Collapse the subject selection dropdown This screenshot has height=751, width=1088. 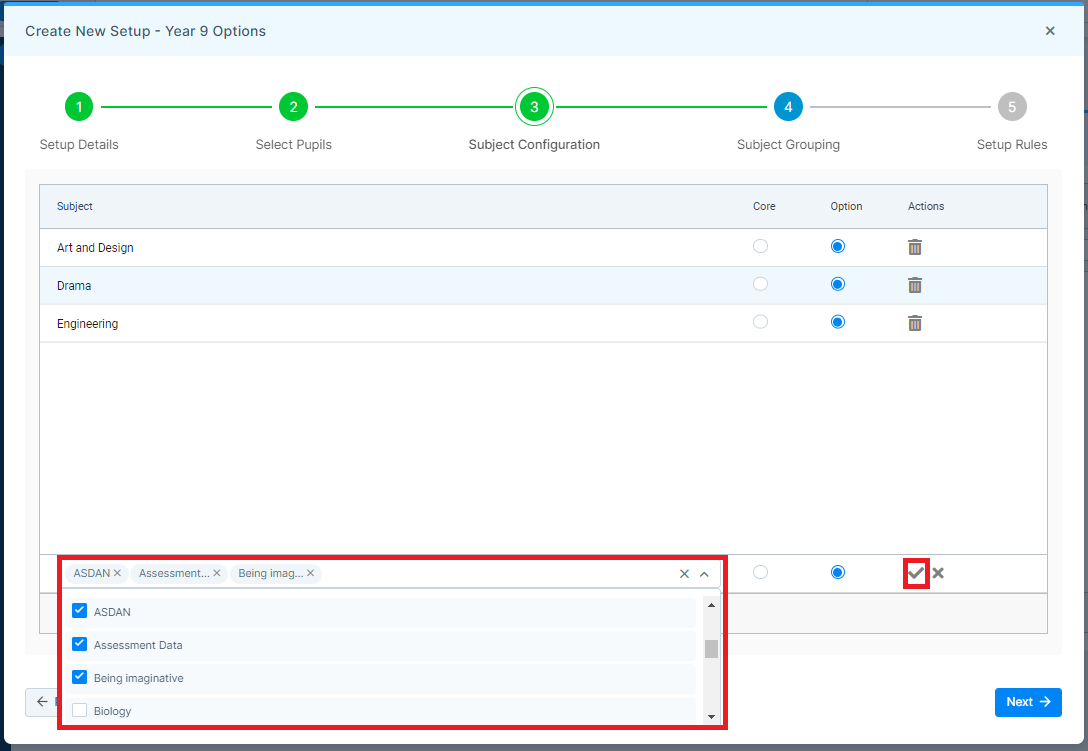pyautogui.click(x=705, y=573)
